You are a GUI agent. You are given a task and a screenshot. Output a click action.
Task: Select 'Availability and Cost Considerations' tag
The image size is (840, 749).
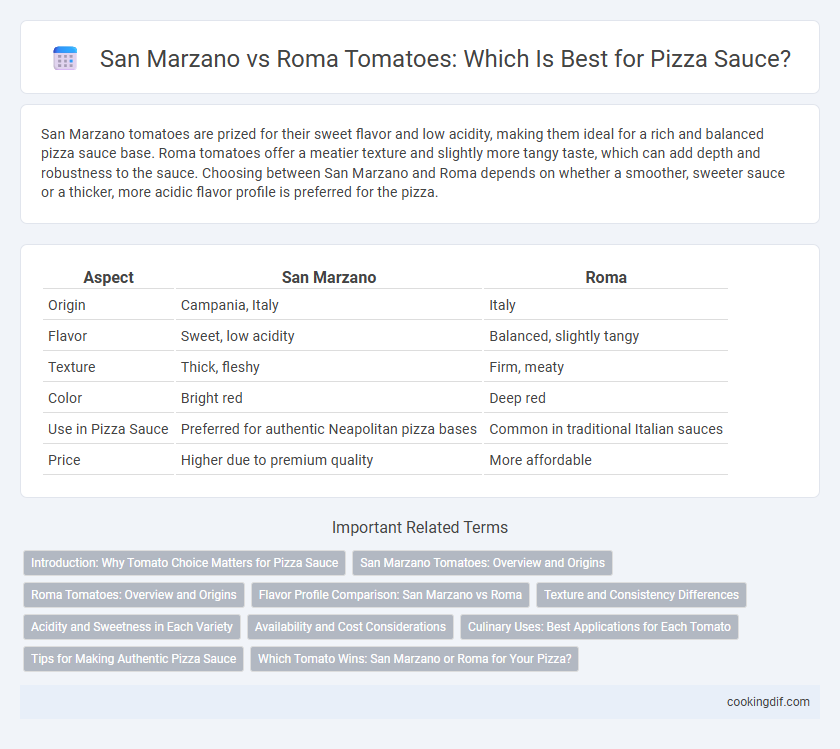(x=350, y=626)
